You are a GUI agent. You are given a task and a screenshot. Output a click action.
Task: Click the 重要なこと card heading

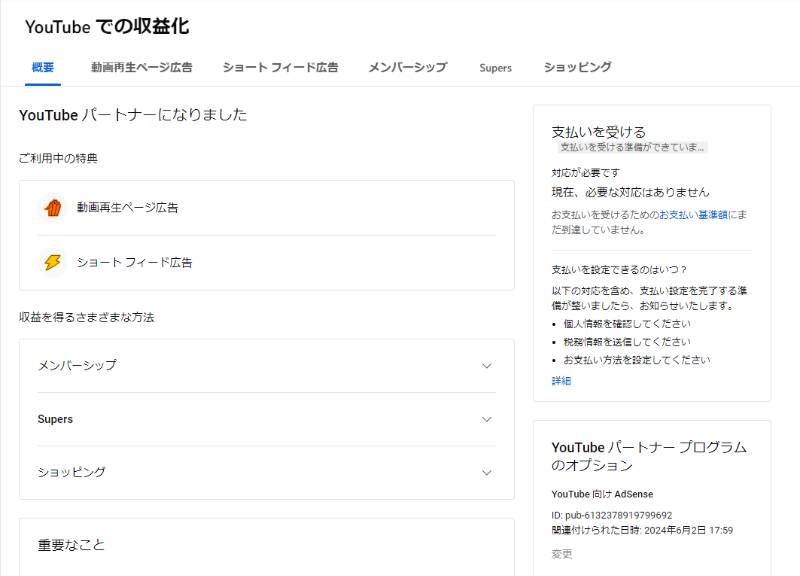click(71, 545)
